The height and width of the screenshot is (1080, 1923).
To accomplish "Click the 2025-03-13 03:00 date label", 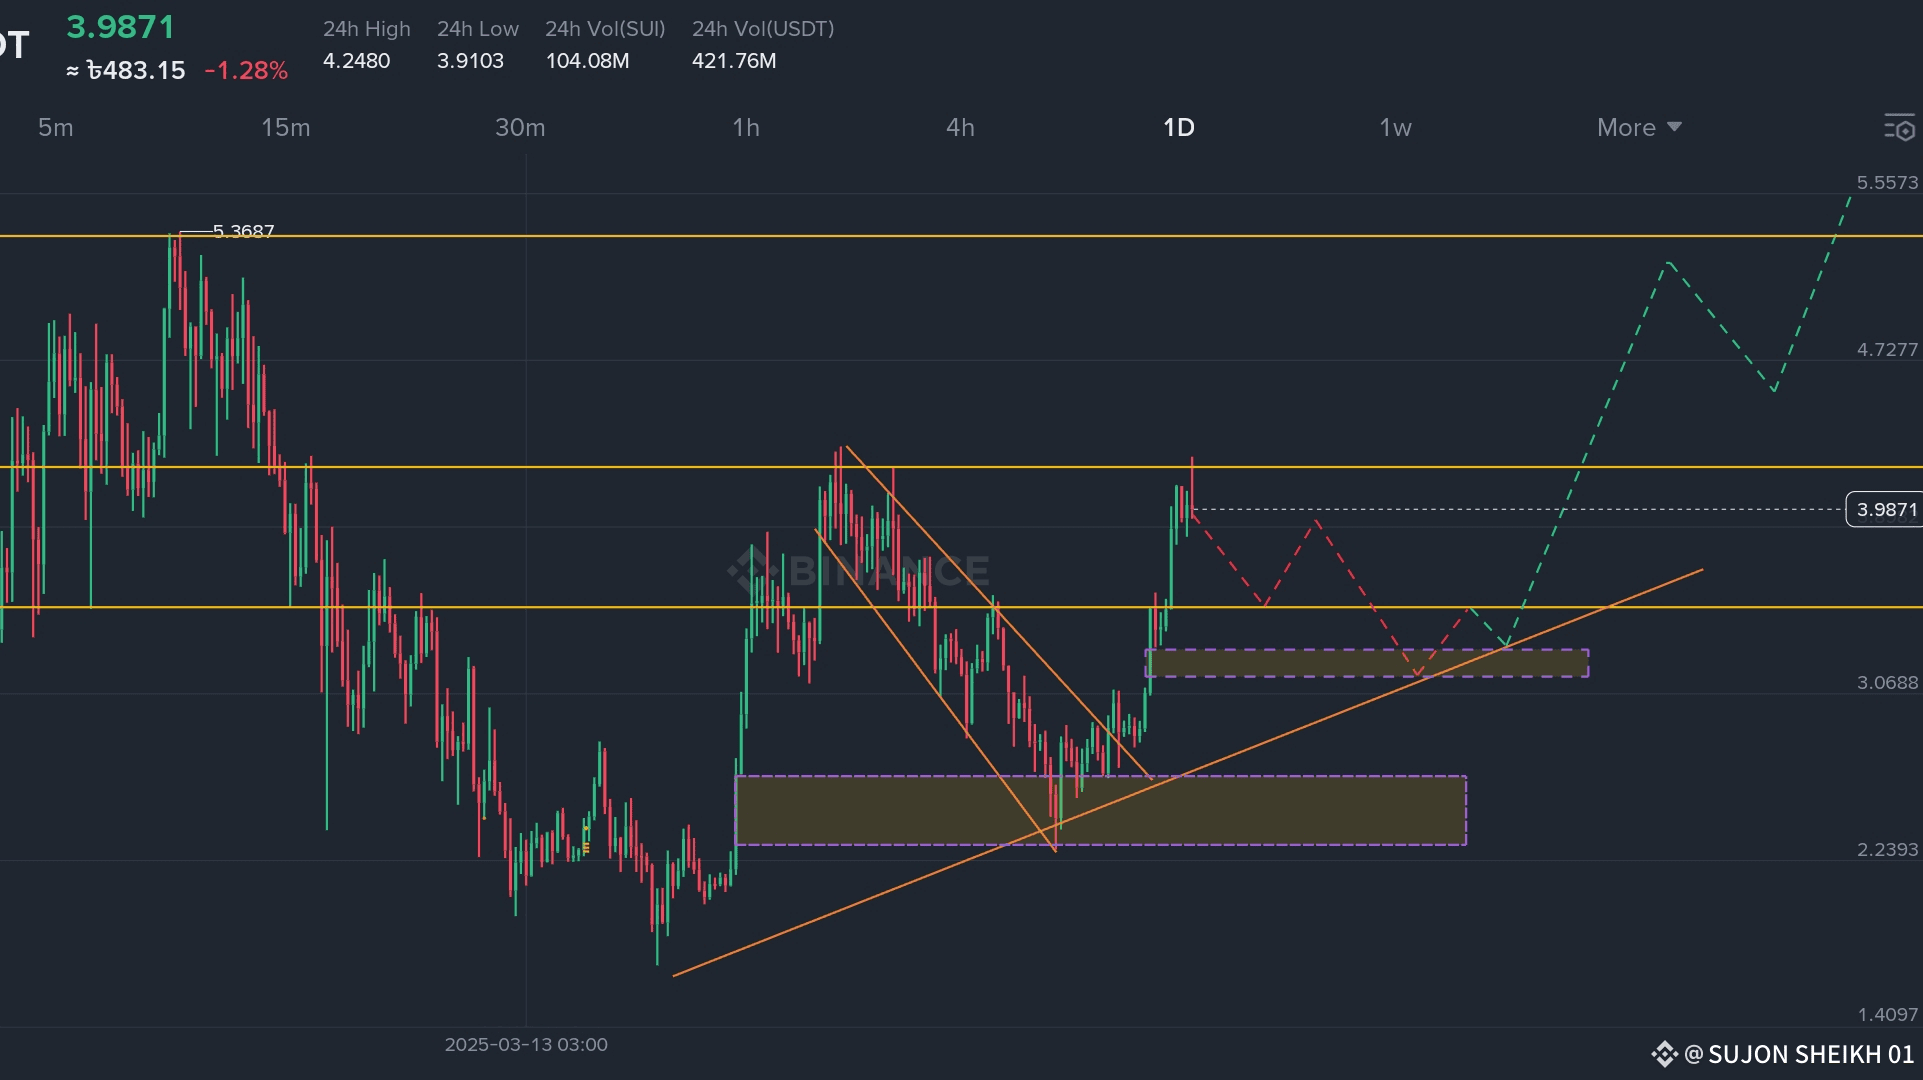I will tap(526, 1045).
